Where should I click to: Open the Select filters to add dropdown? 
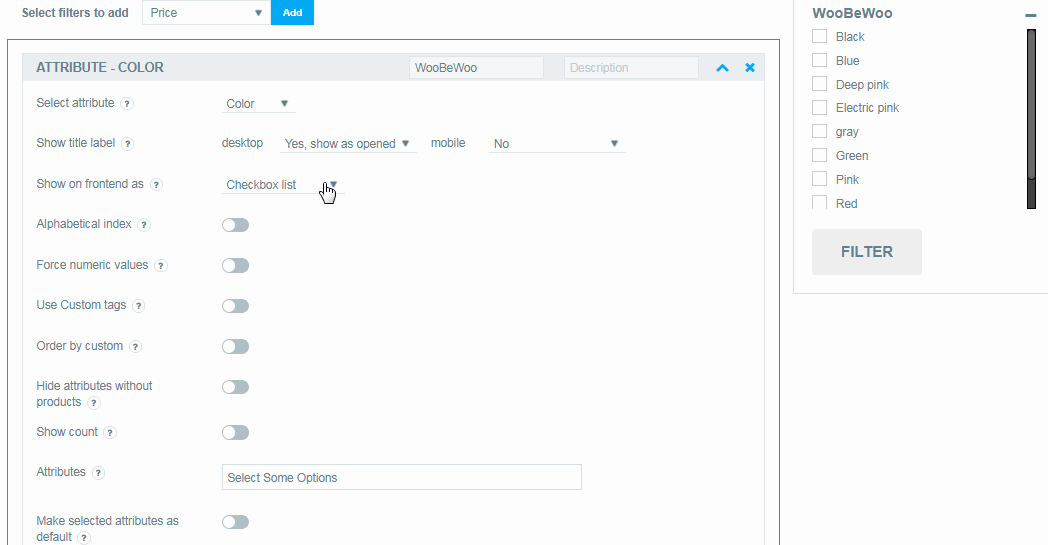pos(207,13)
